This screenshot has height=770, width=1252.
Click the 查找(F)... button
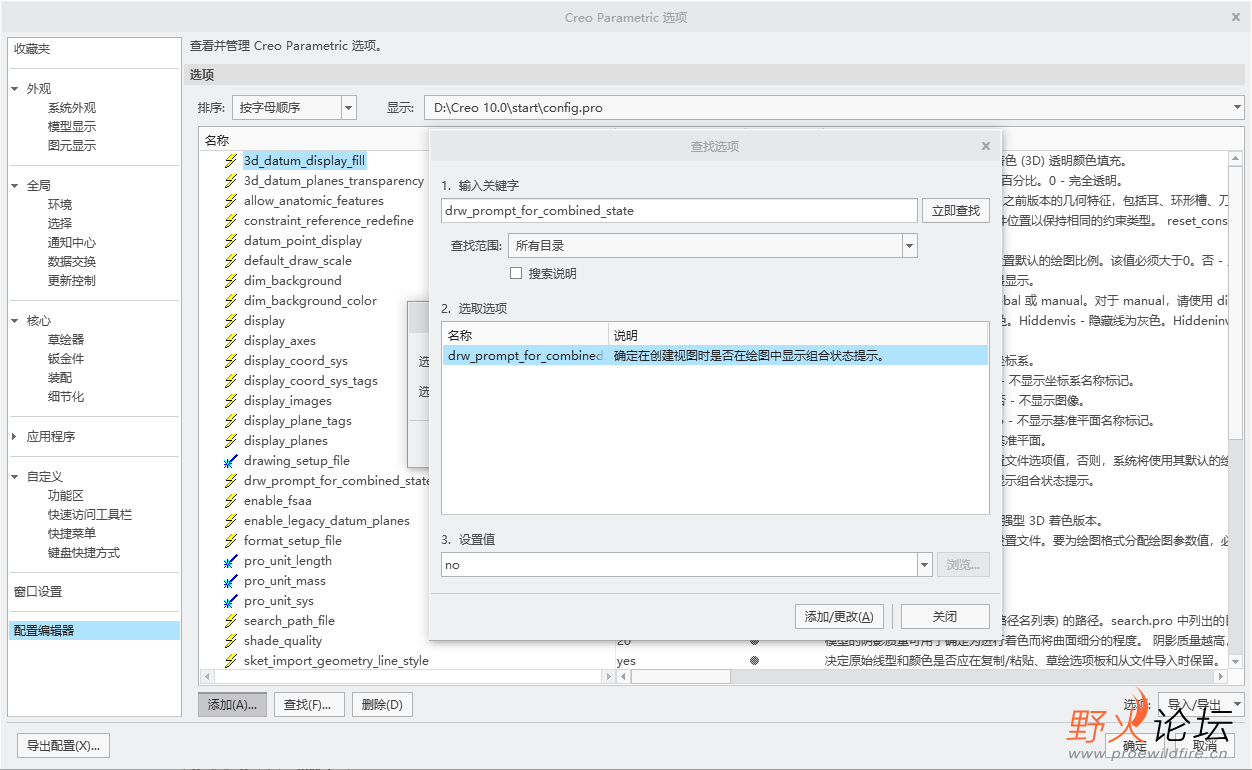tap(308, 705)
